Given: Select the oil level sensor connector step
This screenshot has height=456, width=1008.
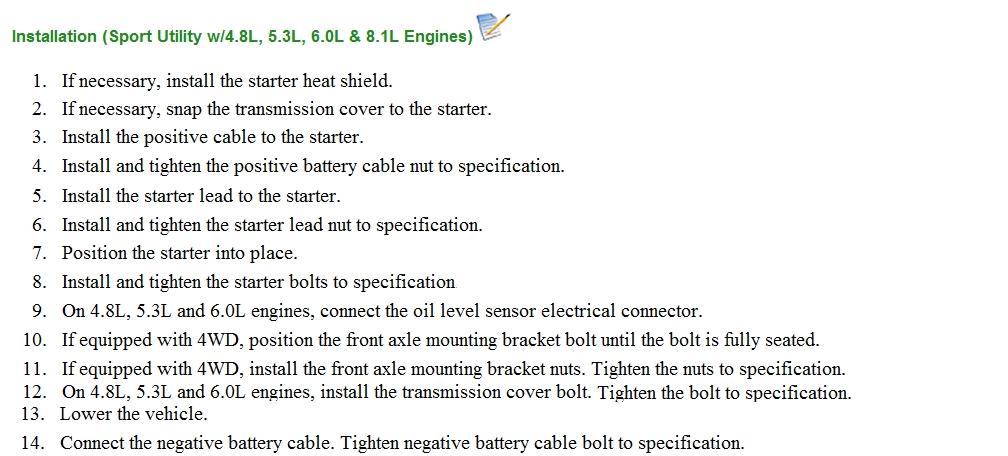Looking at the screenshot, I should point(382,311).
